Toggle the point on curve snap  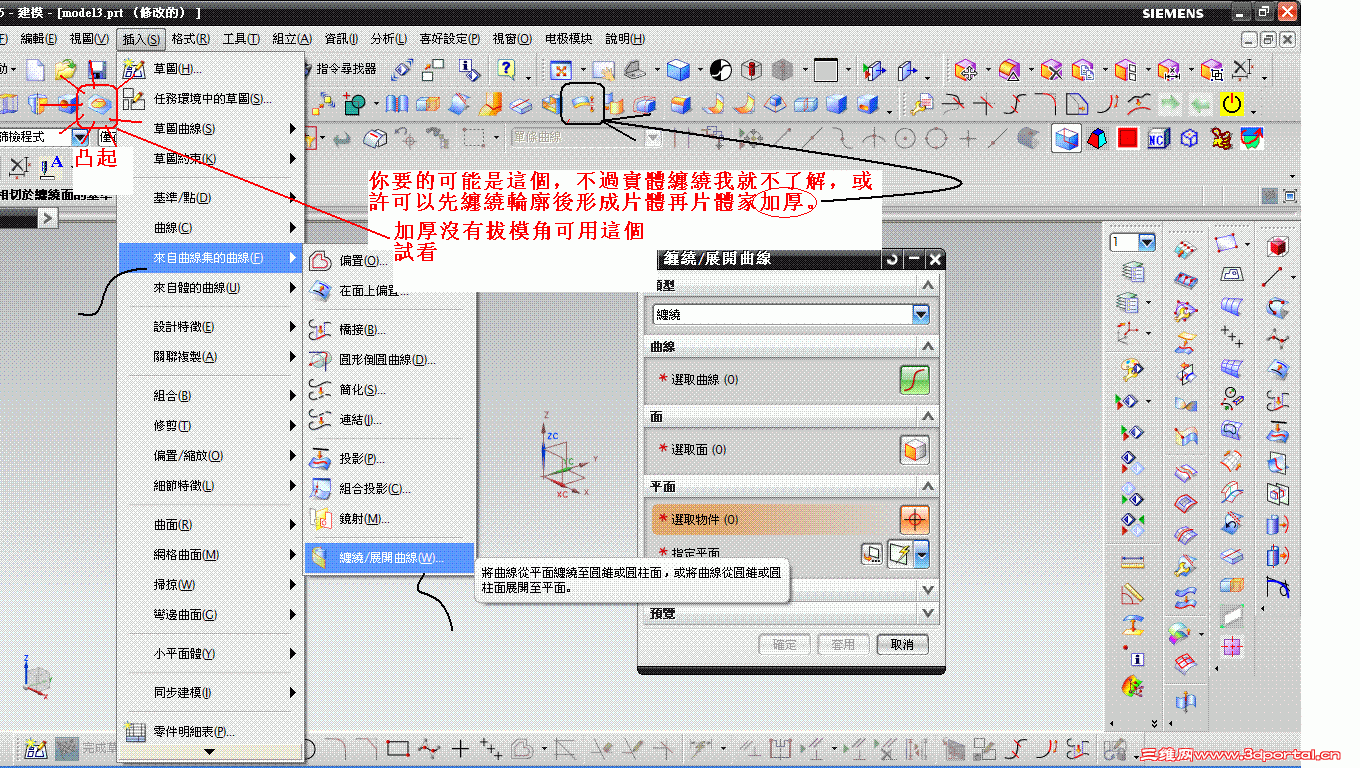tap(998, 138)
